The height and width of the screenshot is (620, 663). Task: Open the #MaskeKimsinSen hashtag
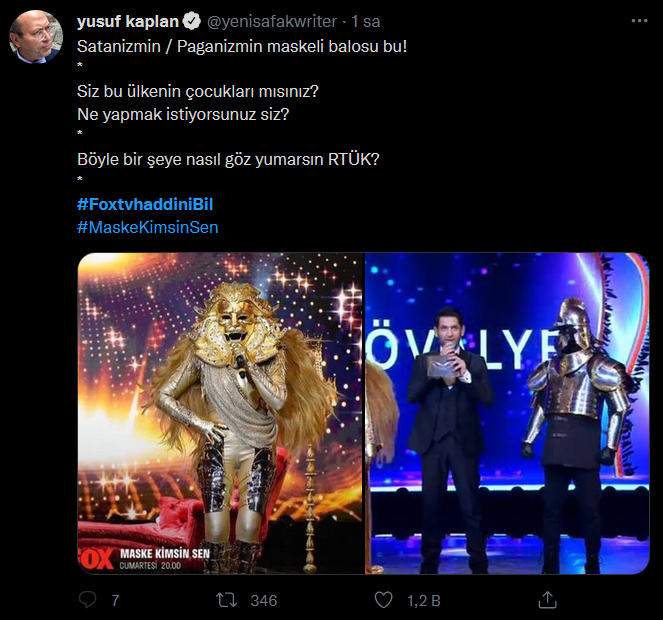point(147,227)
